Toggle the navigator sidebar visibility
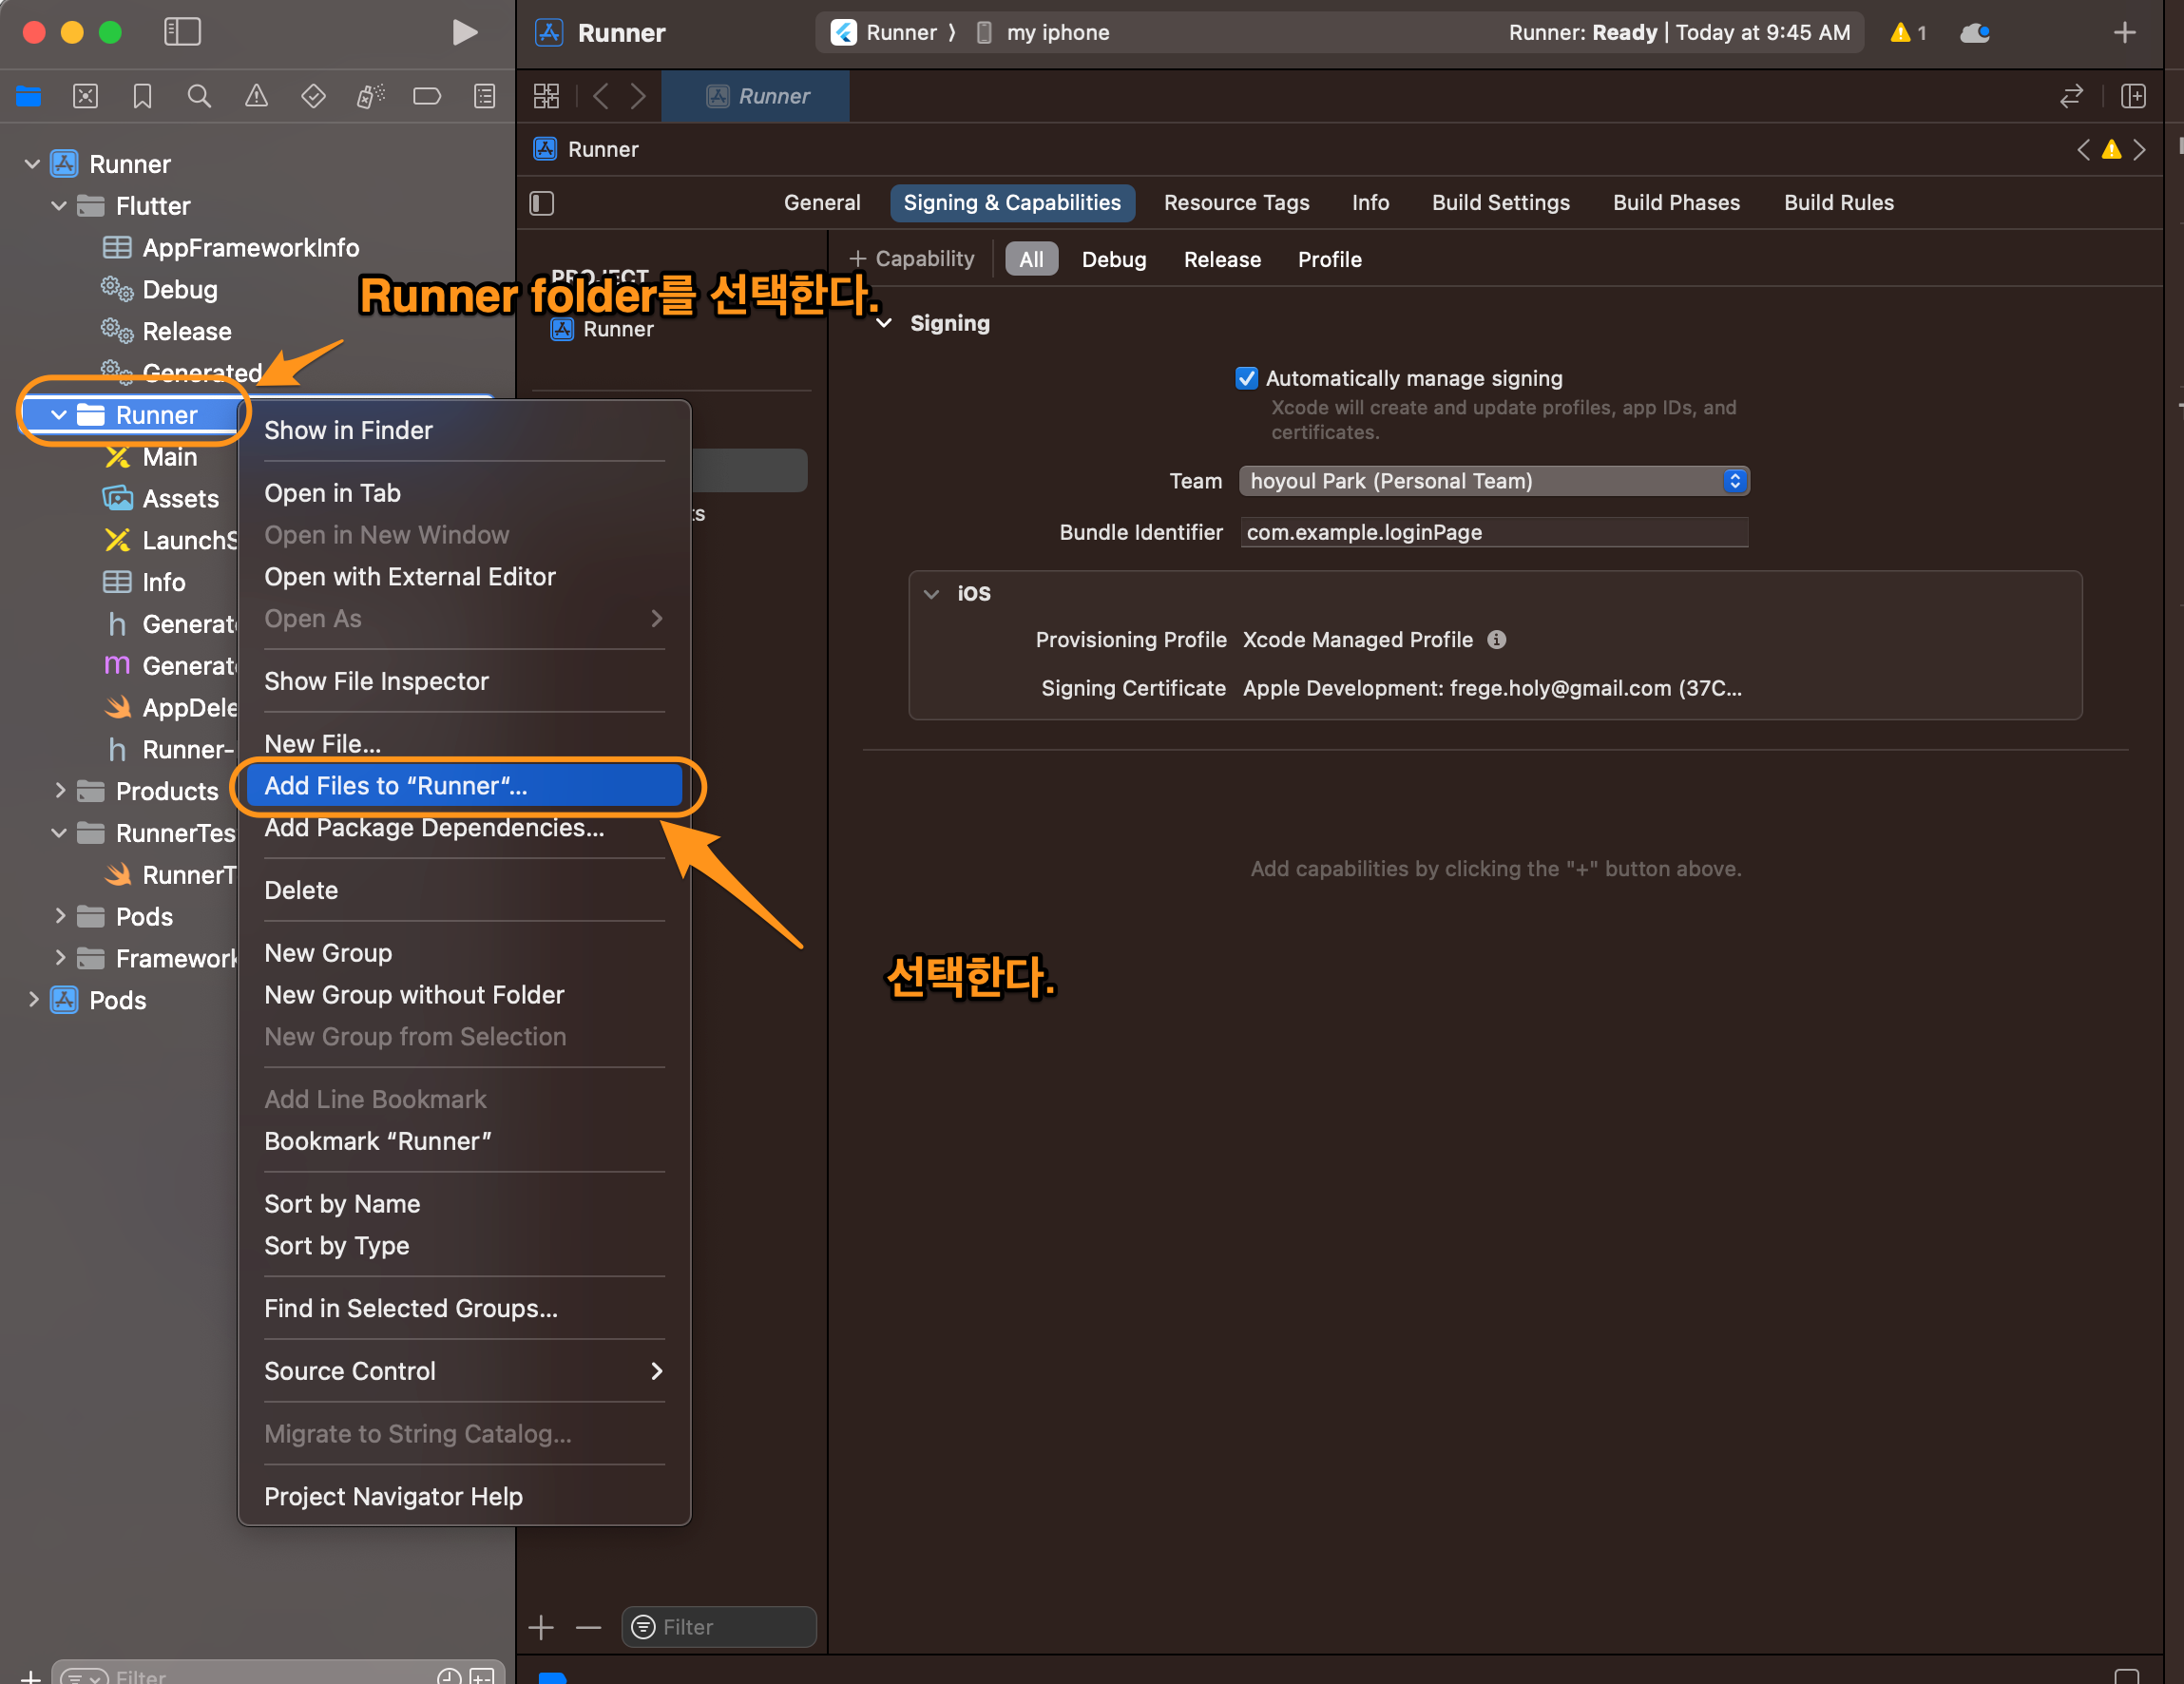 (182, 32)
